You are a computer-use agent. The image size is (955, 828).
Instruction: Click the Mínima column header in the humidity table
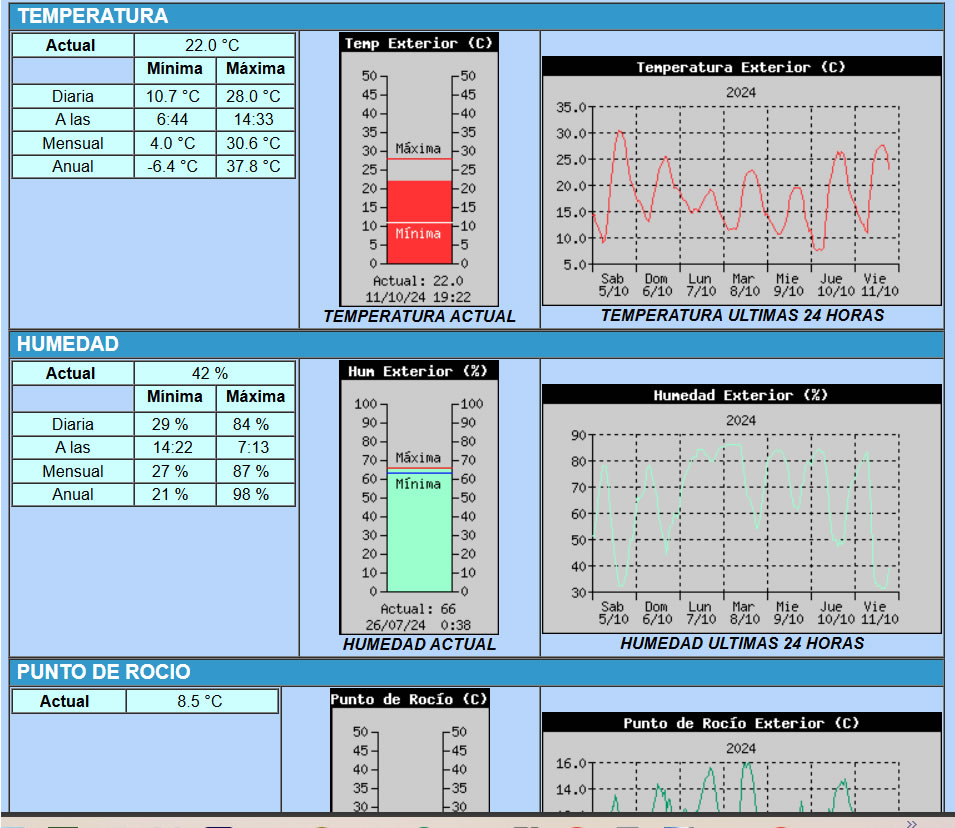(175, 396)
